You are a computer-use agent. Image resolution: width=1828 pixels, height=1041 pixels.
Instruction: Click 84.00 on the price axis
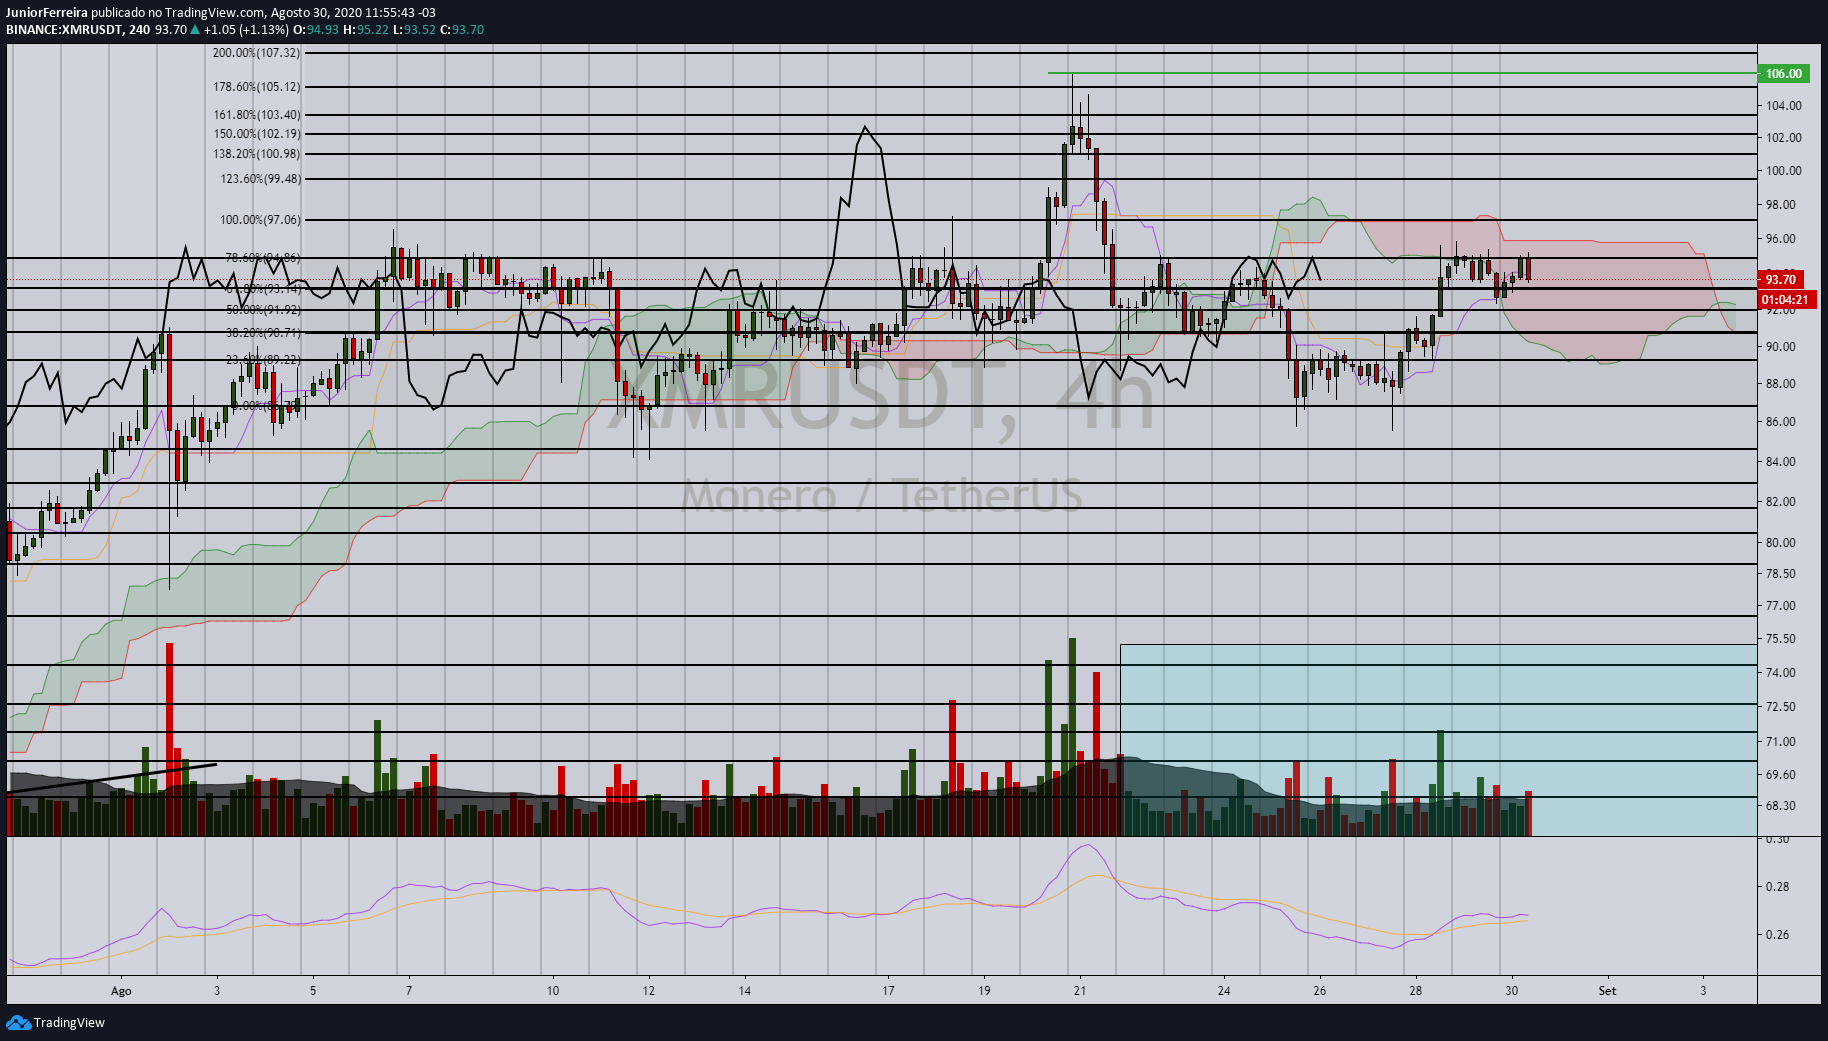(x=1780, y=461)
